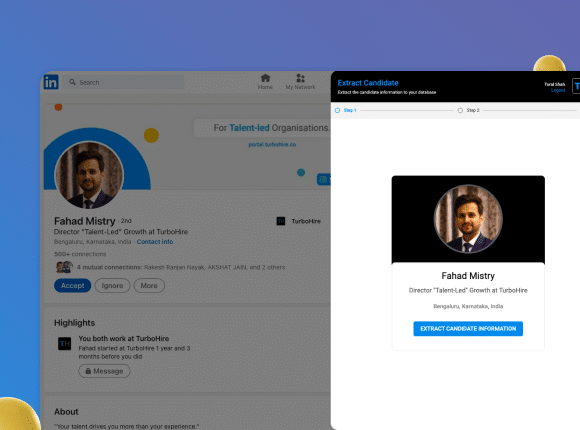This screenshot has height=430, width=580.
Task: Click 'You both work at TurboHire' text
Action: pyautogui.click(x=124, y=339)
